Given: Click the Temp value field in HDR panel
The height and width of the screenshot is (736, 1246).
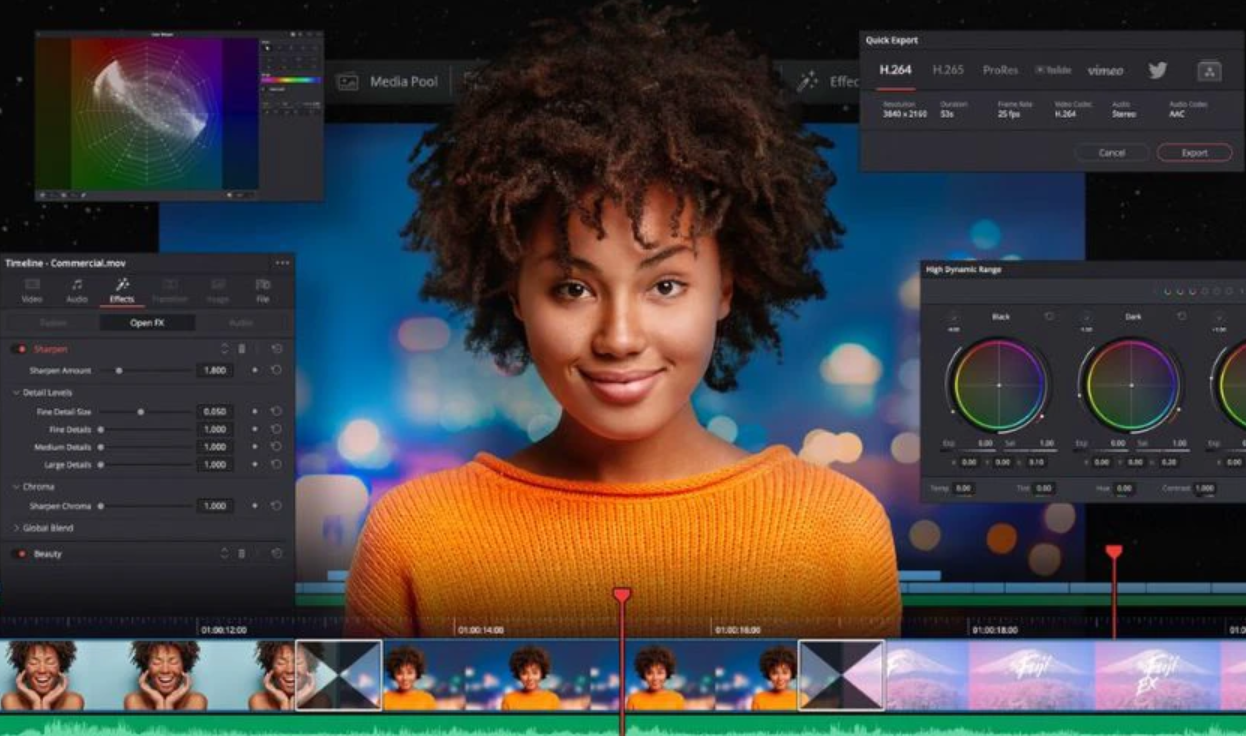Looking at the screenshot, I should [963, 488].
